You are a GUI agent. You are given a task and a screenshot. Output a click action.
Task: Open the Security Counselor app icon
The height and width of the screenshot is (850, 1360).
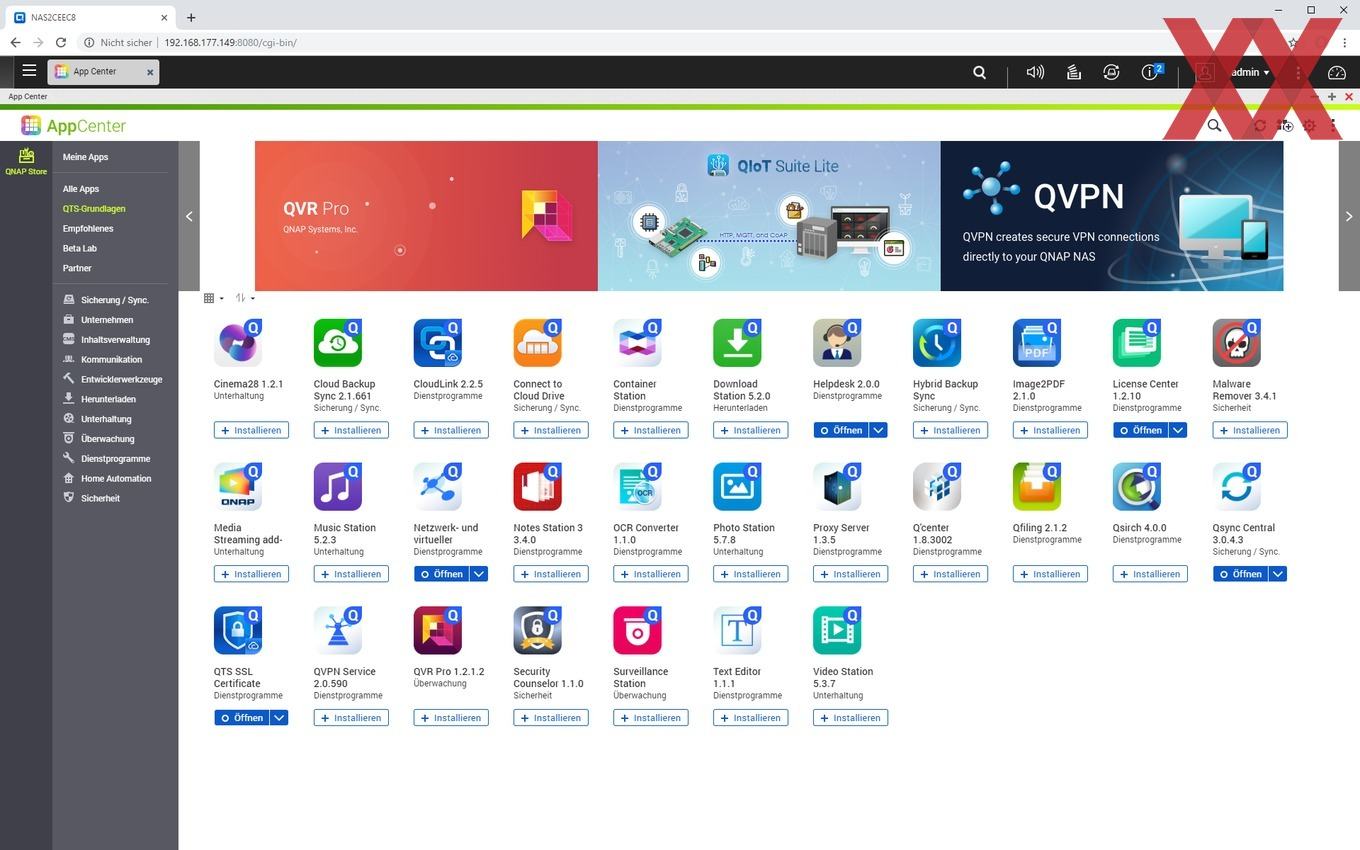pos(538,631)
